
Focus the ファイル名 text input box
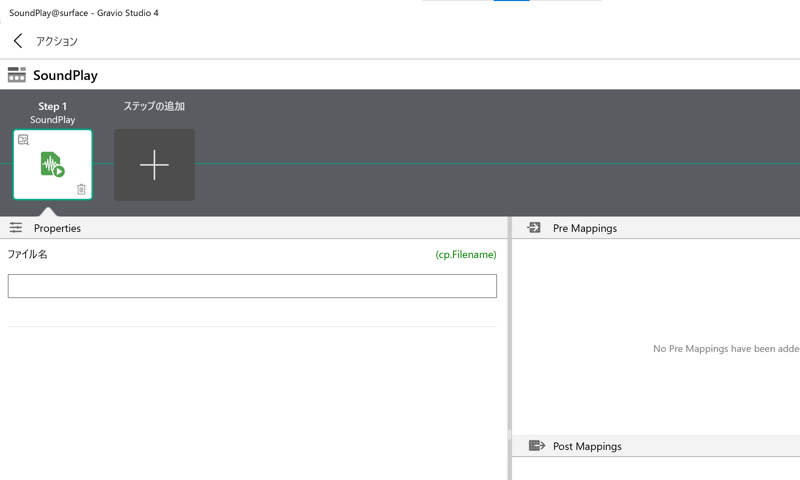tap(252, 286)
